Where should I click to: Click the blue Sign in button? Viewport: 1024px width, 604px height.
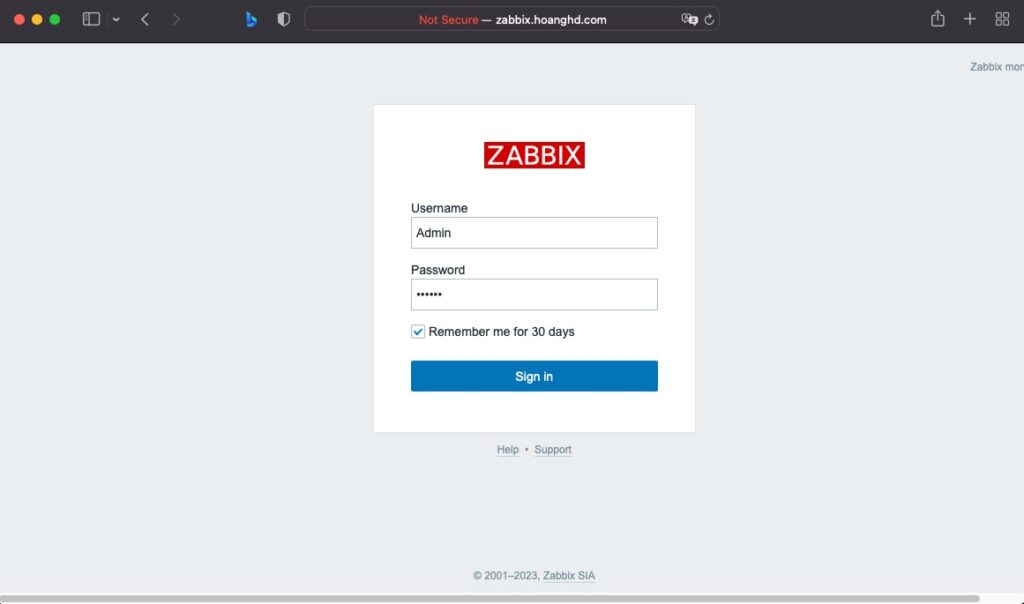click(534, 376)
